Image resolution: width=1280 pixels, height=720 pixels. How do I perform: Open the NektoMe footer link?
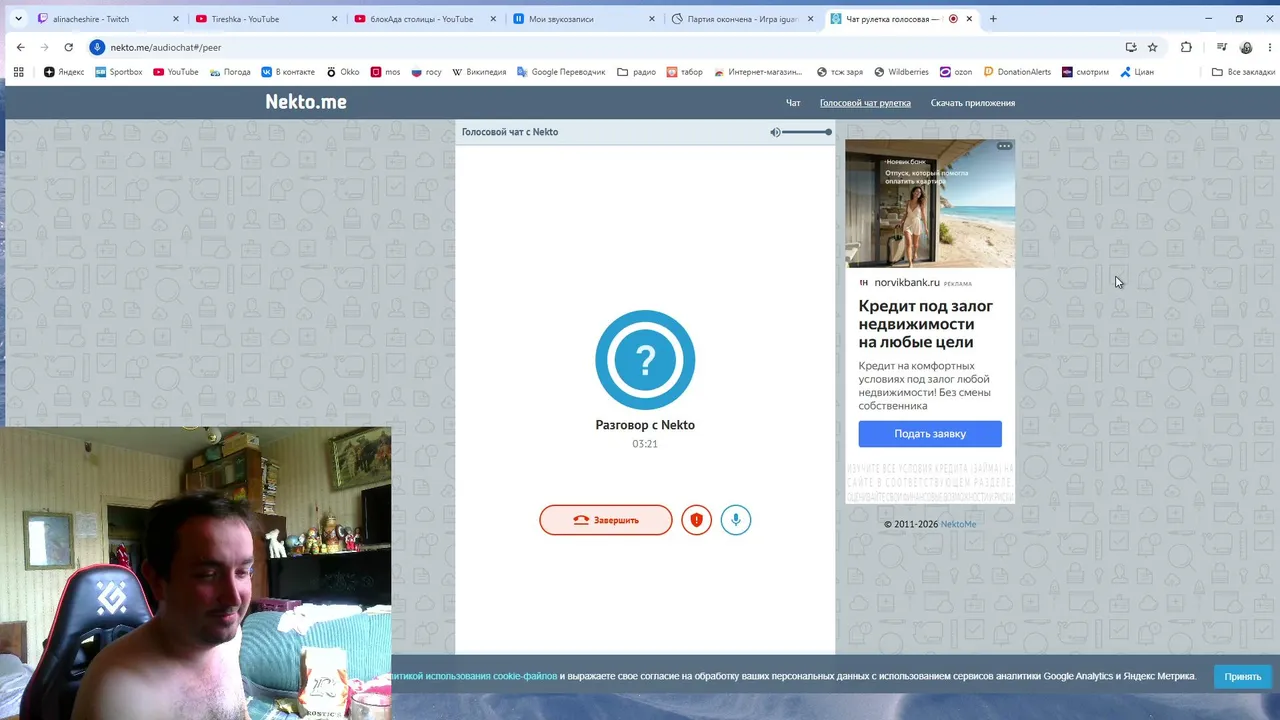pyautogui.click(x=958, y=524)
